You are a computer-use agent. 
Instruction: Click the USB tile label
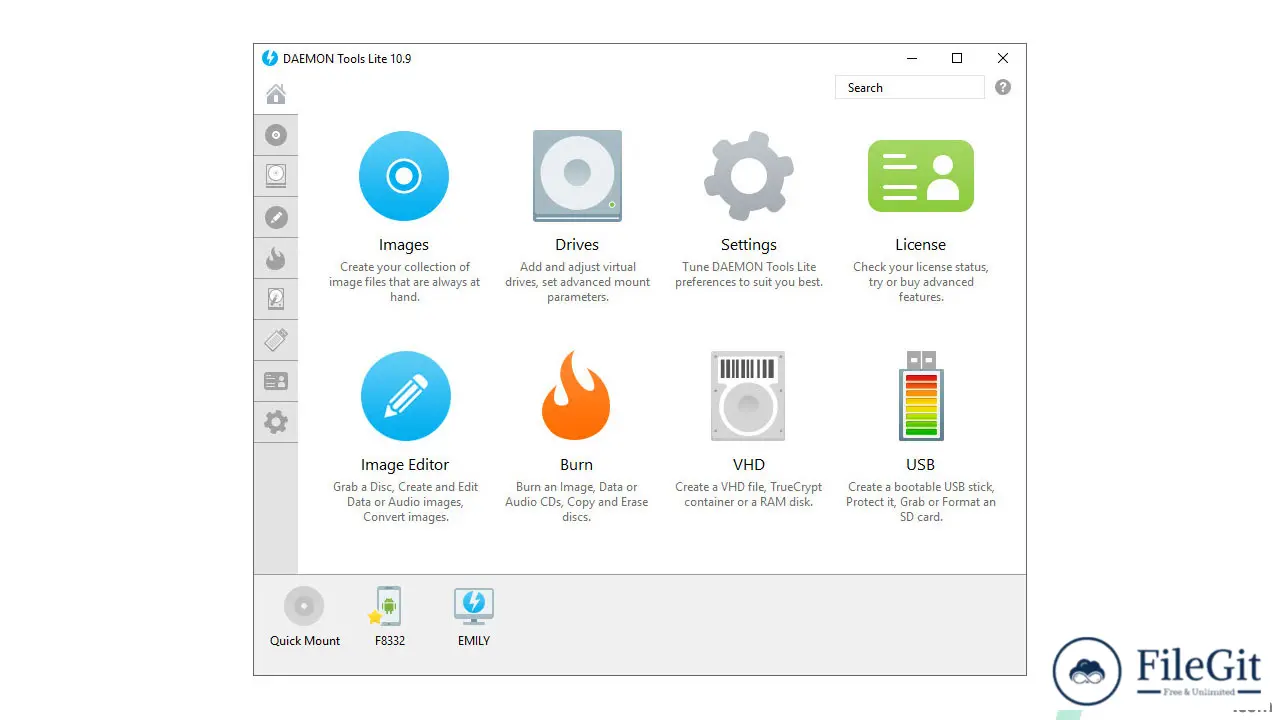click(921, 465)
